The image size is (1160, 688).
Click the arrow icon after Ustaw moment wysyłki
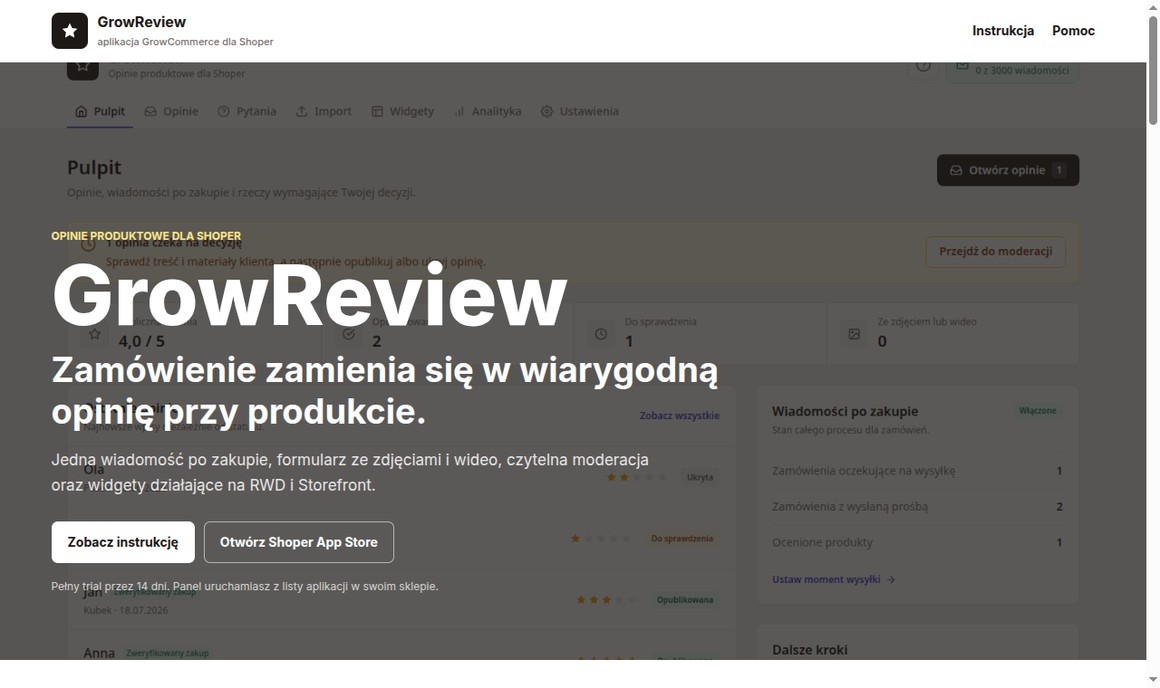point(891,579)
